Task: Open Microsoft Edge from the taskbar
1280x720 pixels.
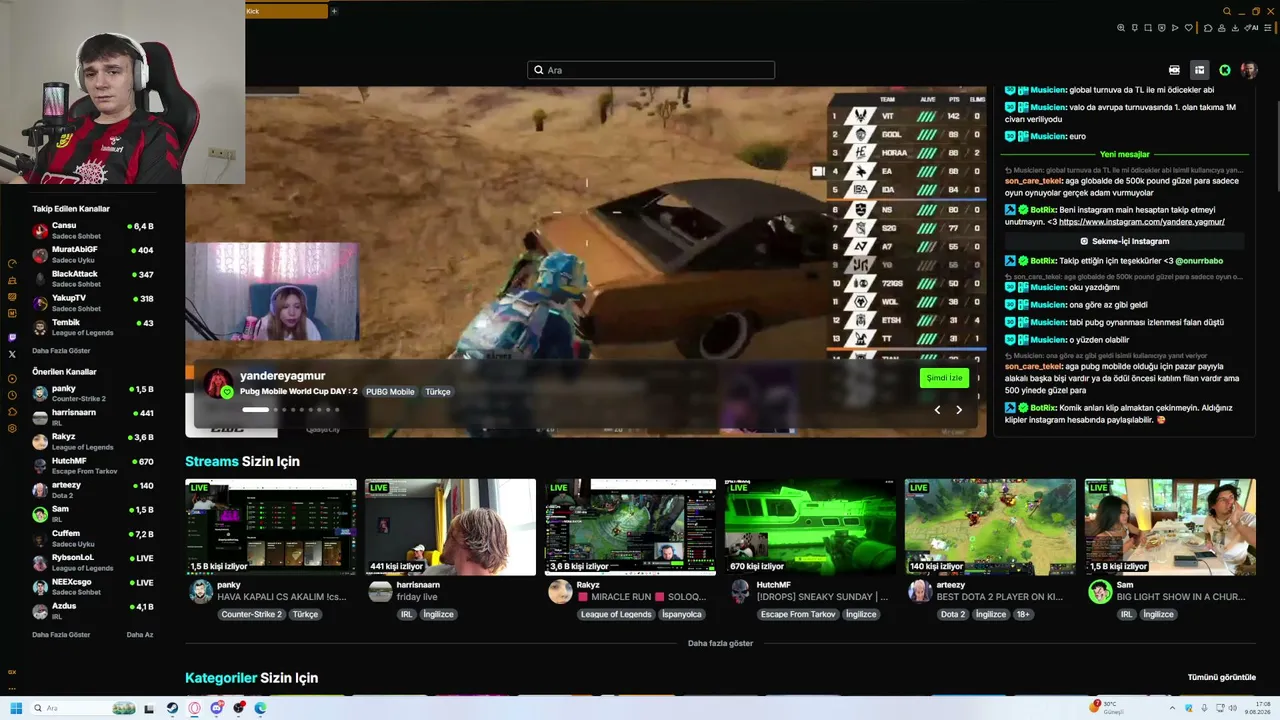Action: coord(260,708)
